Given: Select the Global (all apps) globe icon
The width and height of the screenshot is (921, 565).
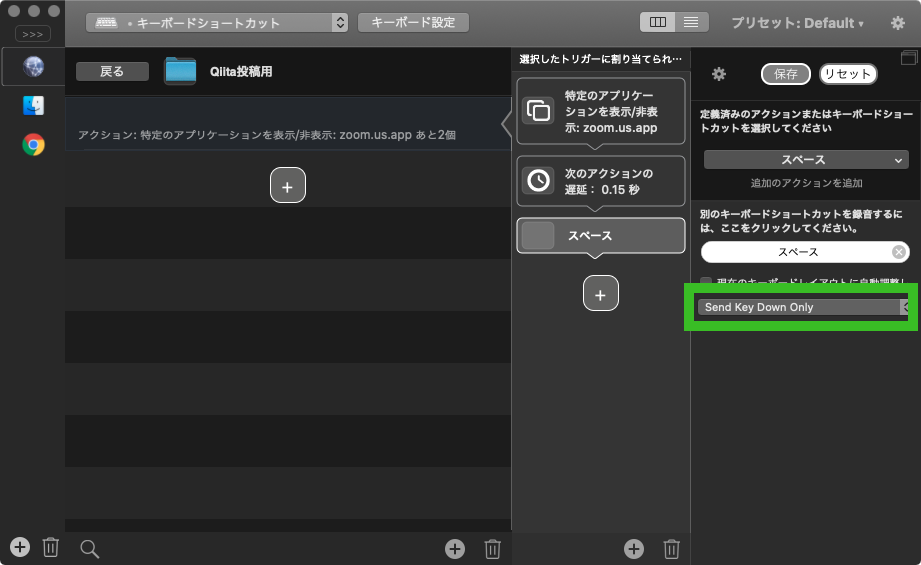Looking at the screenshot, I should click(33, 66).
